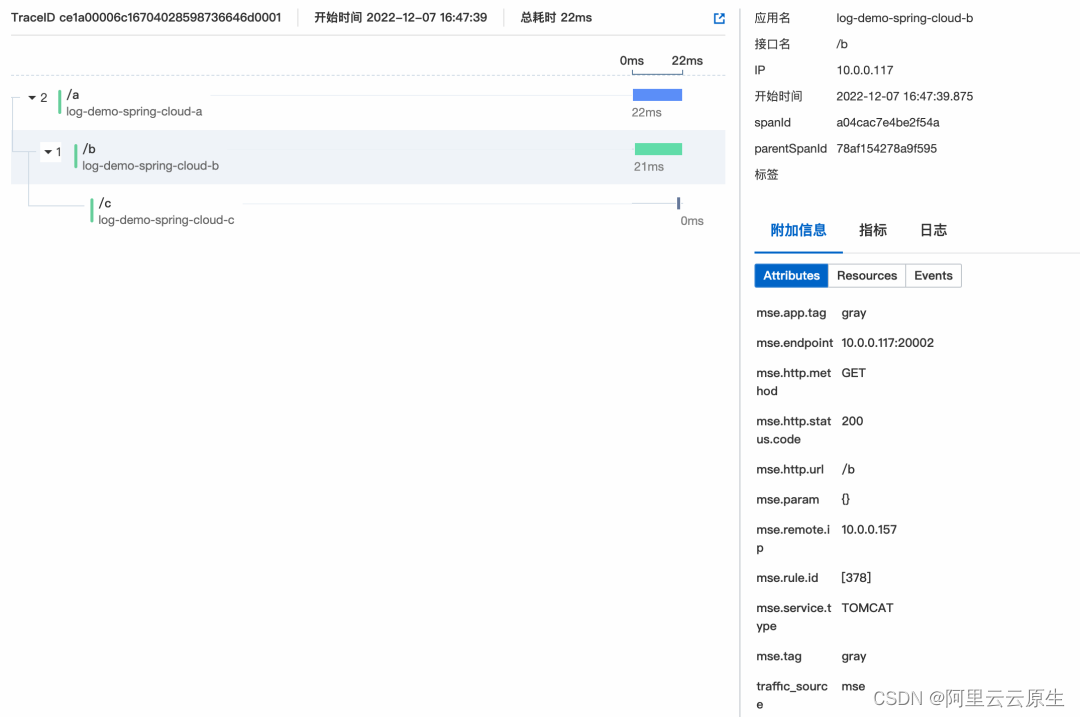Click the 22ms timeline scale label

click(x=687, y=61)
